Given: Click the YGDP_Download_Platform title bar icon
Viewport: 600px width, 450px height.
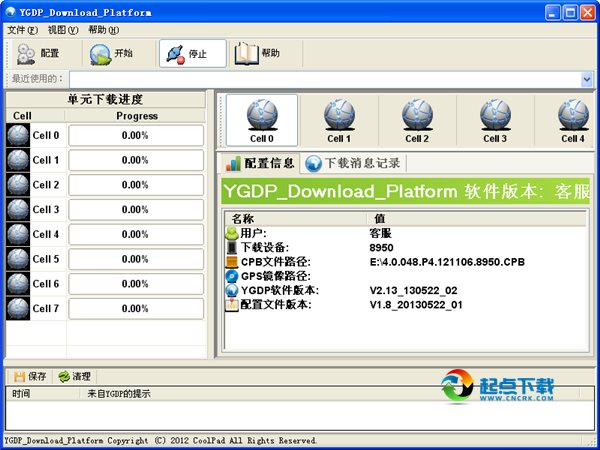Looking at the screenshot, I should click(10, 12).
